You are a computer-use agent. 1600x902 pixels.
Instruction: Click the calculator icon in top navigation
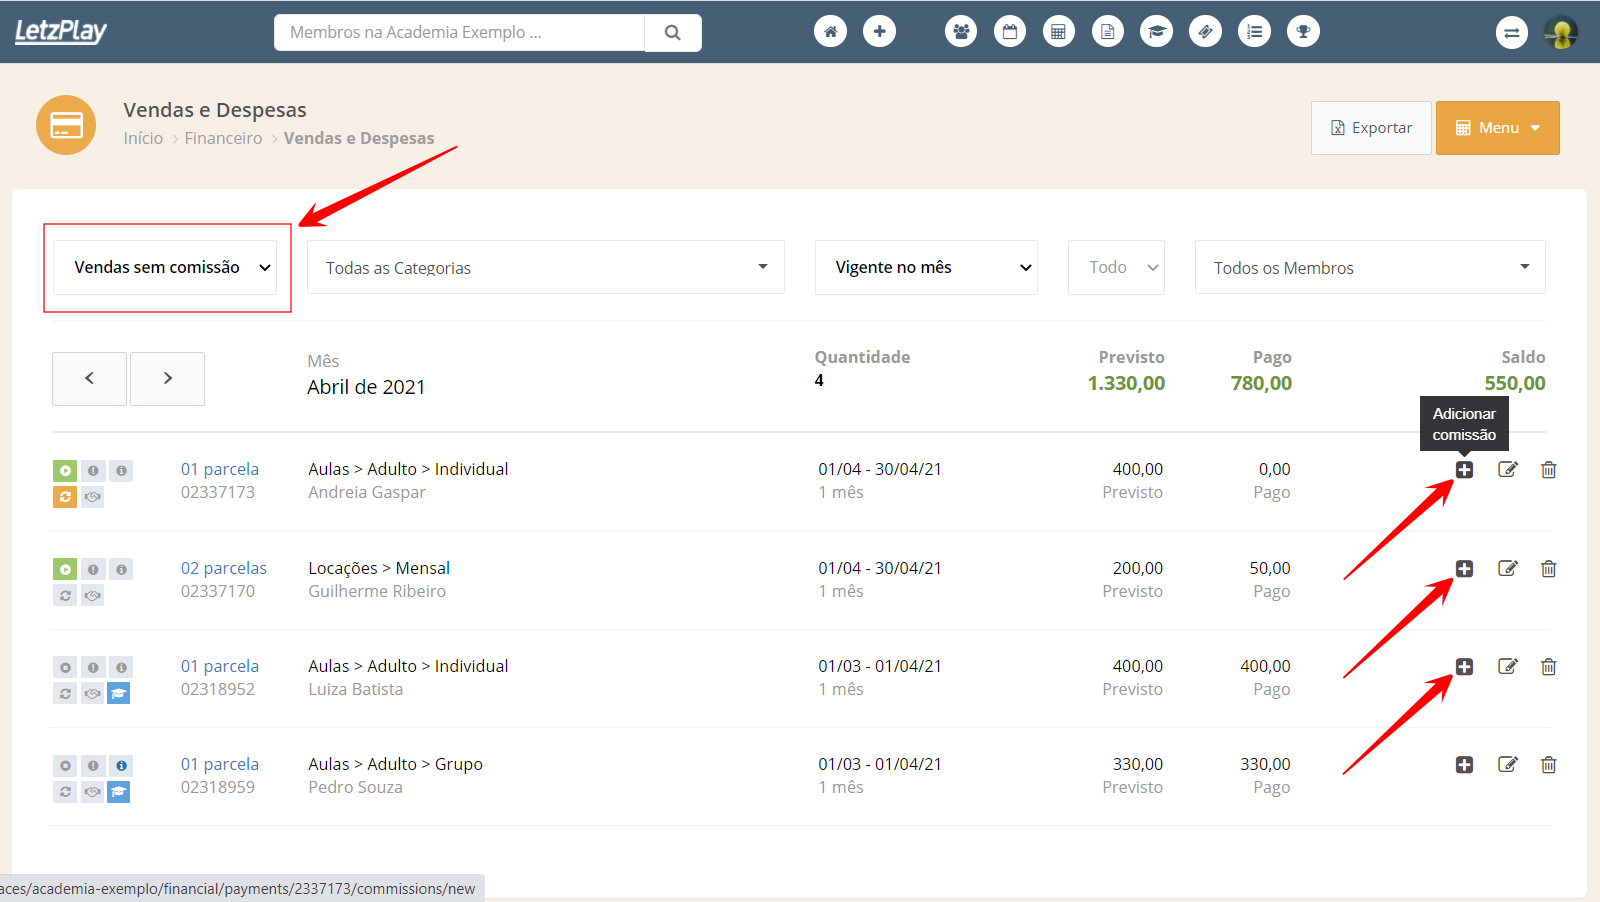1058,32
